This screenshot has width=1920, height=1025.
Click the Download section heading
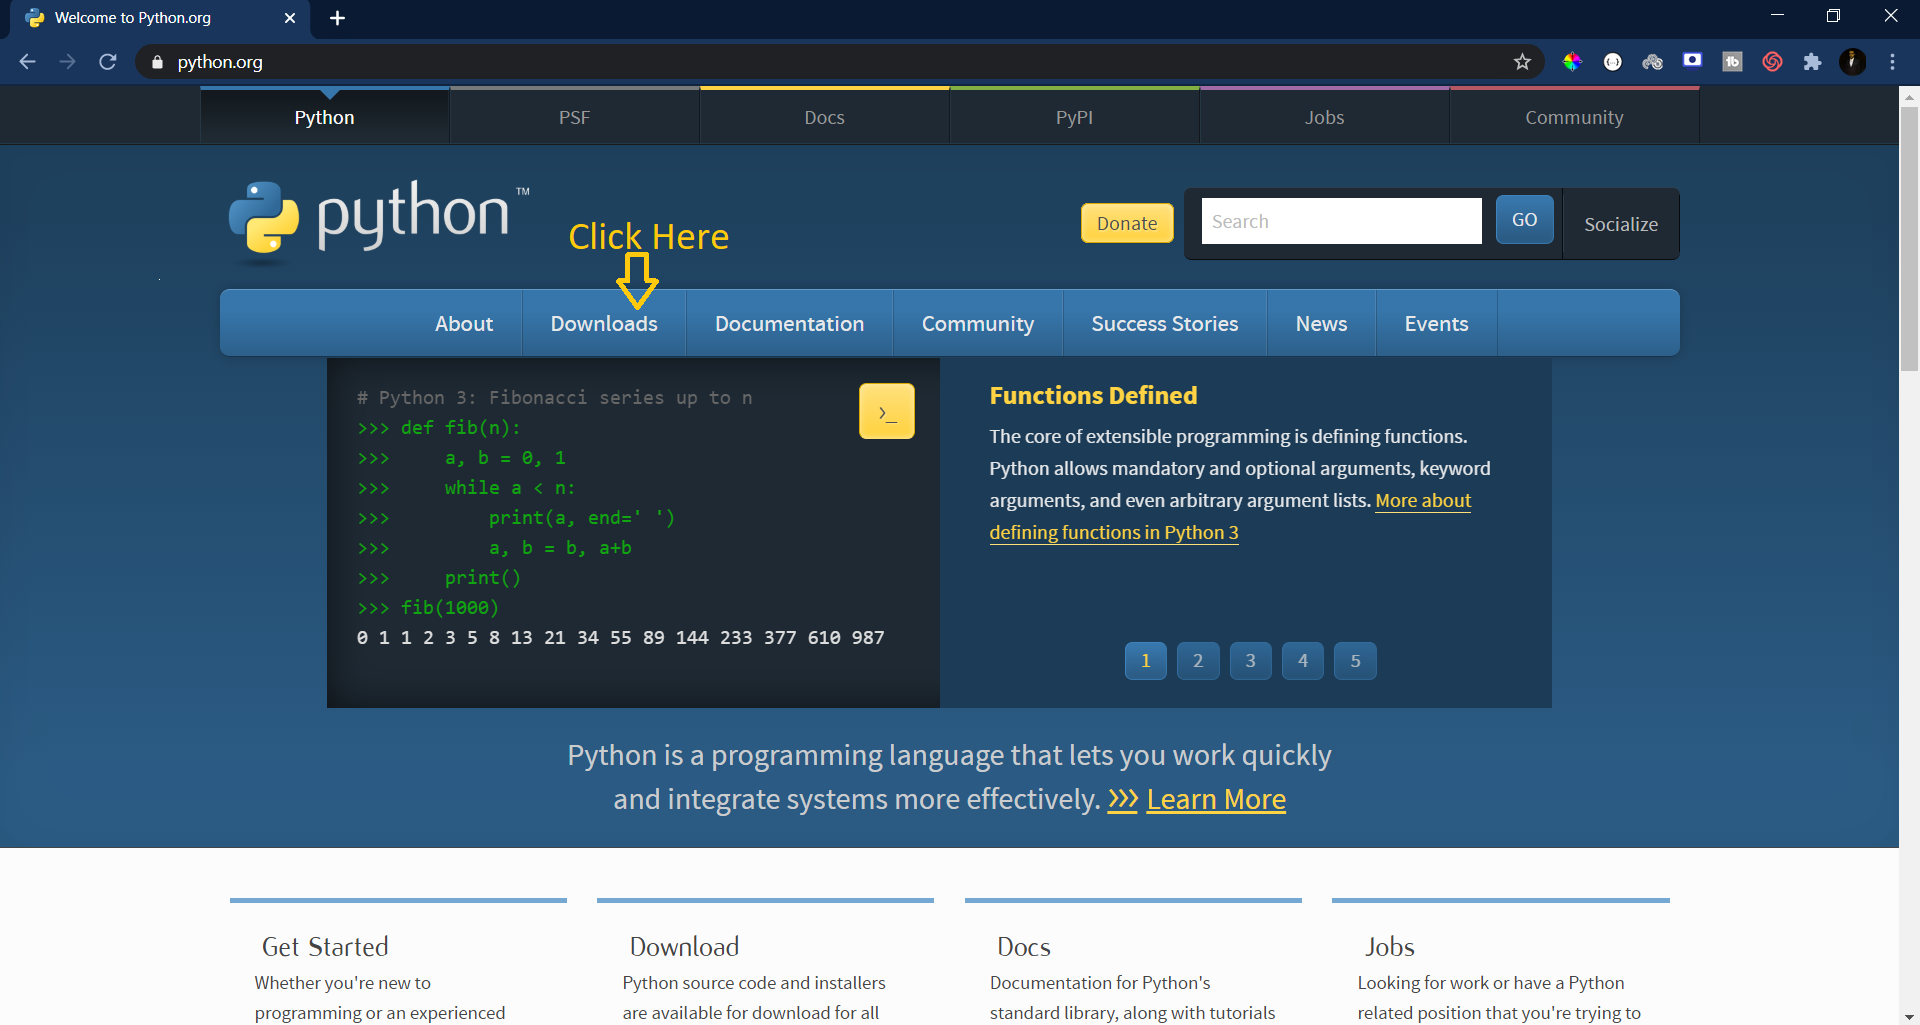pos(684,946)
